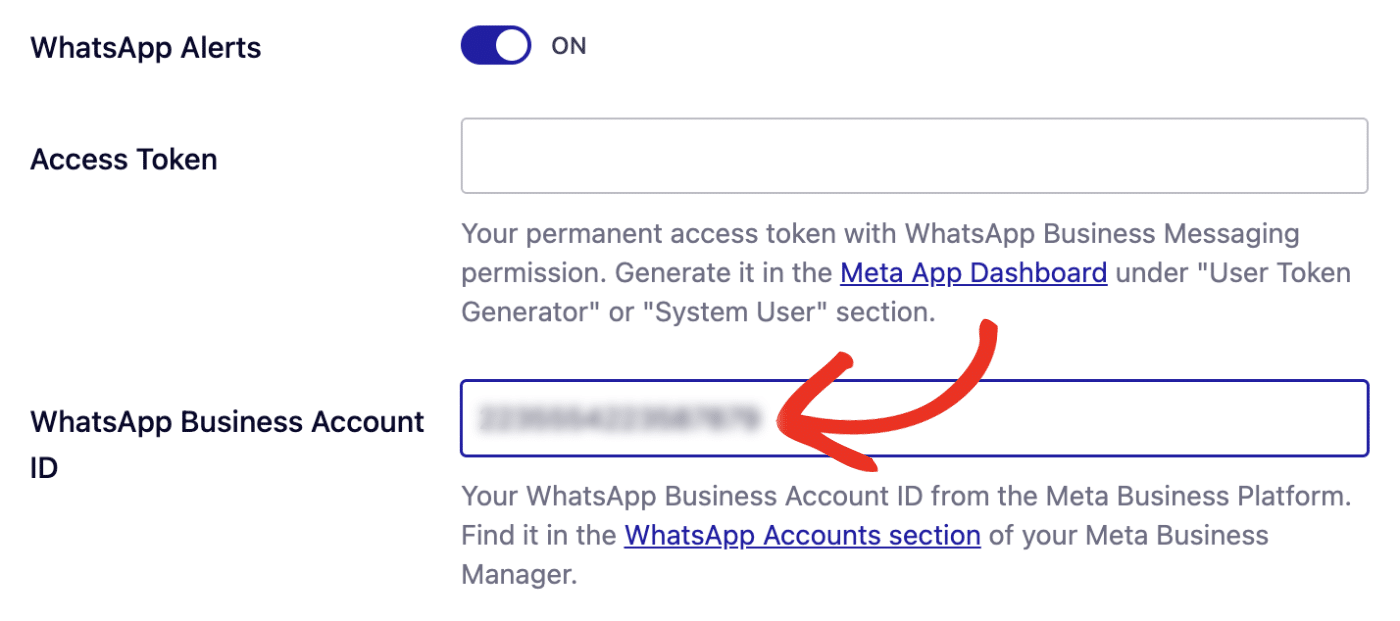Viewport: 1400px width, 621px height.
Task: Click the Access Token label
Action: [x=123, y=158]
